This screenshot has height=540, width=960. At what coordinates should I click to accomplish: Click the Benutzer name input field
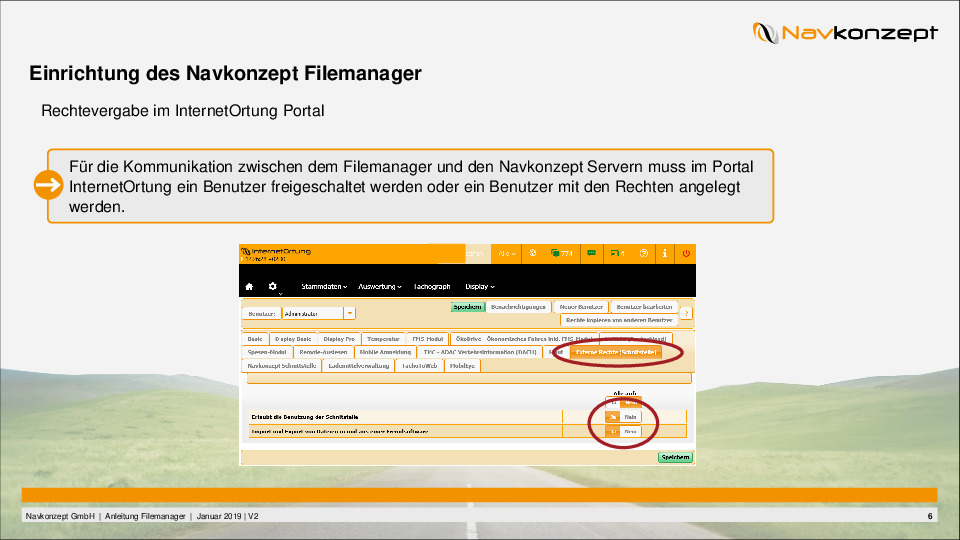[x=312, y=313]
